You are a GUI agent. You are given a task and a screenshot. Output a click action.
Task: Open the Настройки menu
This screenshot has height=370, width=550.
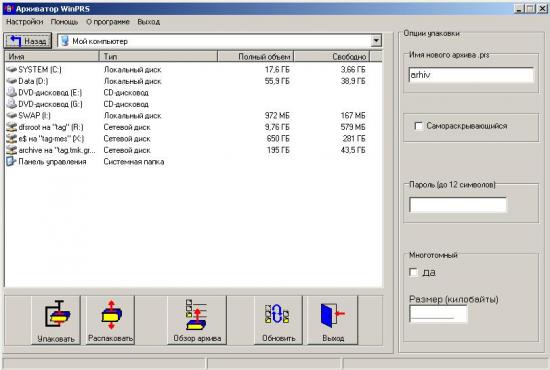point(25,22)
